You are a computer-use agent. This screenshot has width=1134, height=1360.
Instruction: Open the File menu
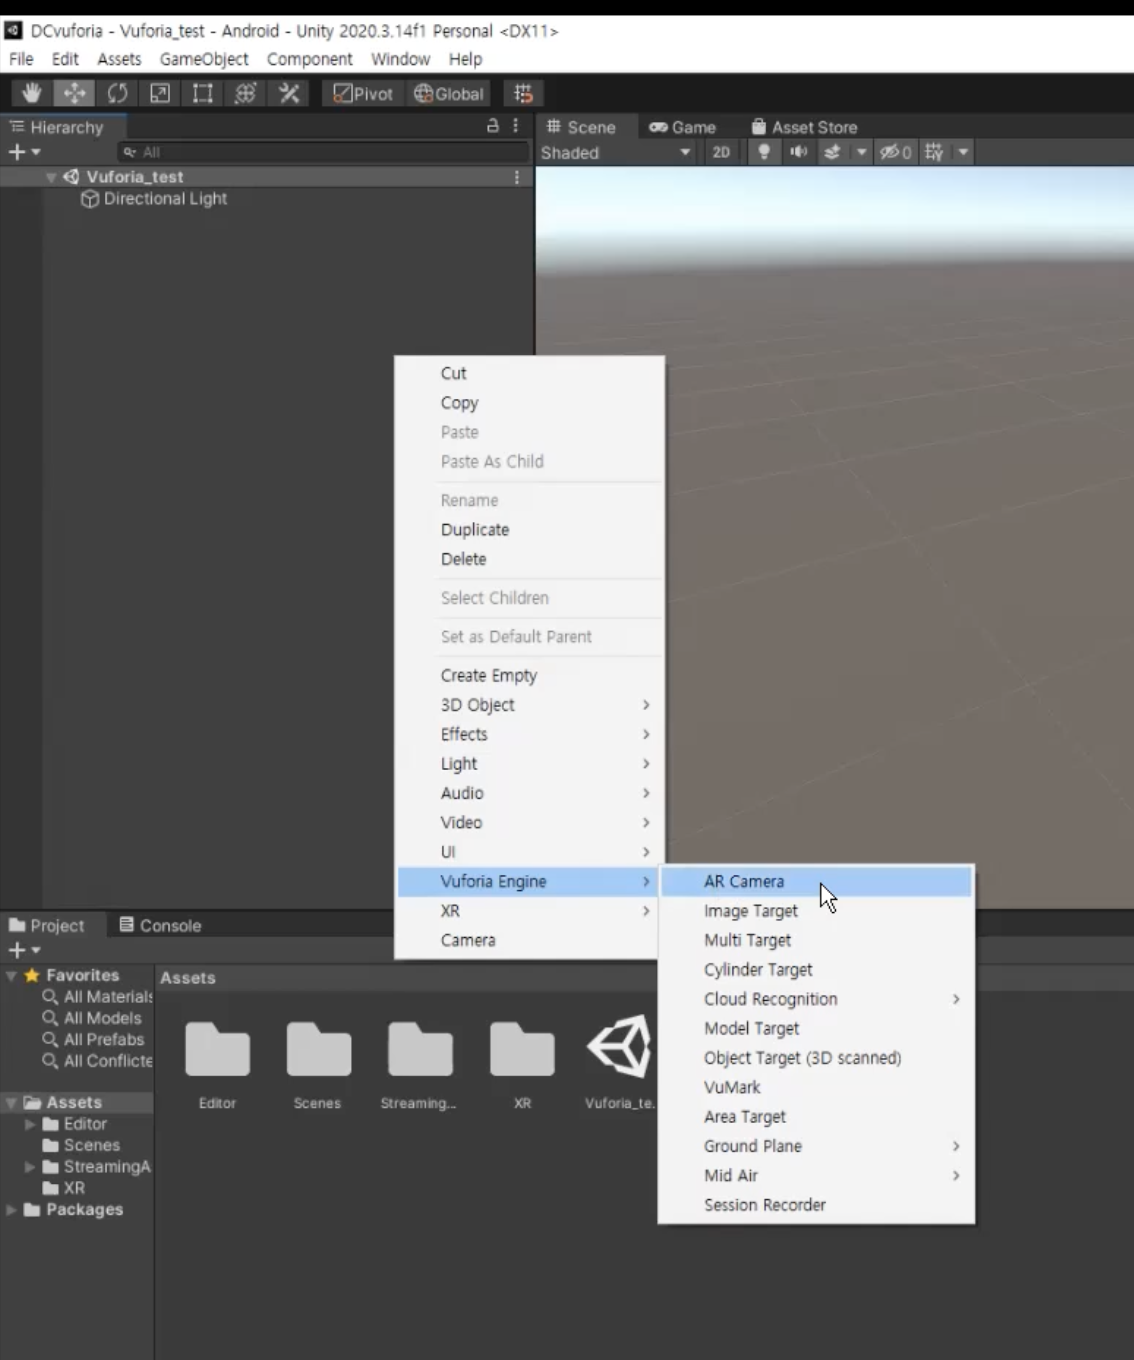point(21,59)
